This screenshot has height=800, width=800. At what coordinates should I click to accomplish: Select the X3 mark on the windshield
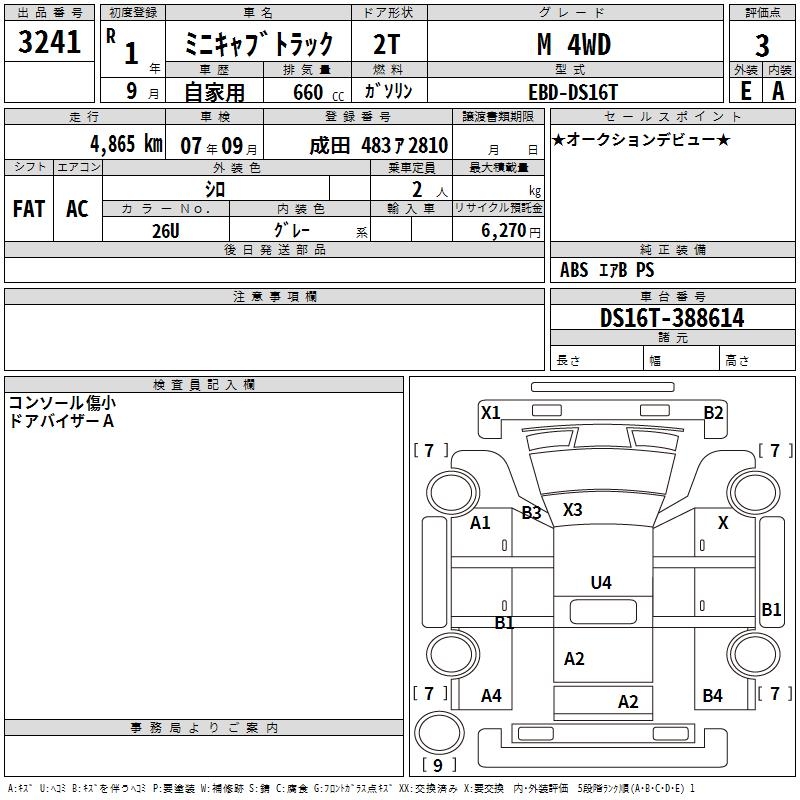572,509
